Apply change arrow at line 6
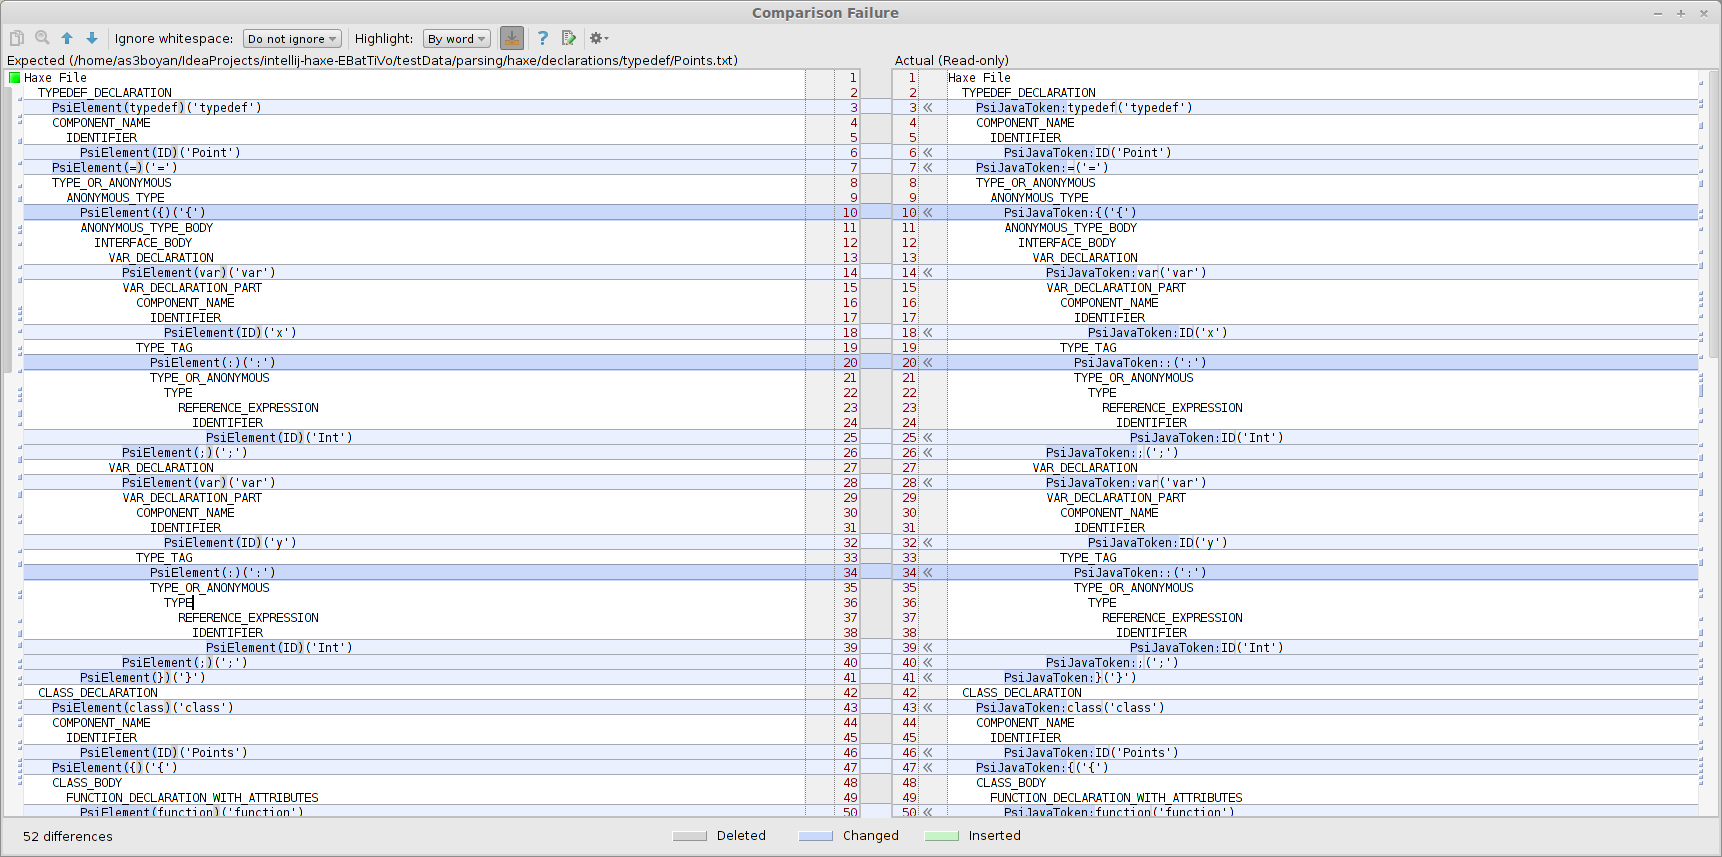 pyautogui.click(x=928, y=153)
